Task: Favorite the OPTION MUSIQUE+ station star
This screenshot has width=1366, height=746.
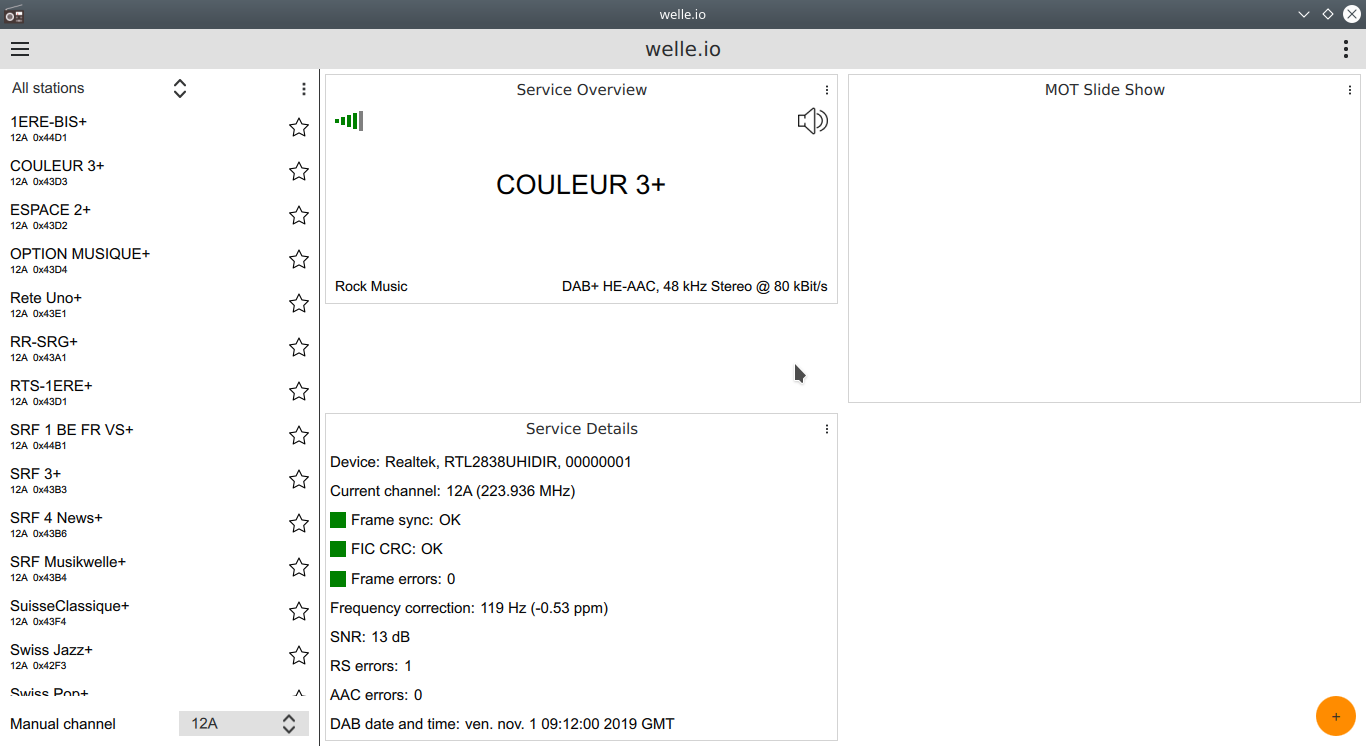Action: click(299, 259)
